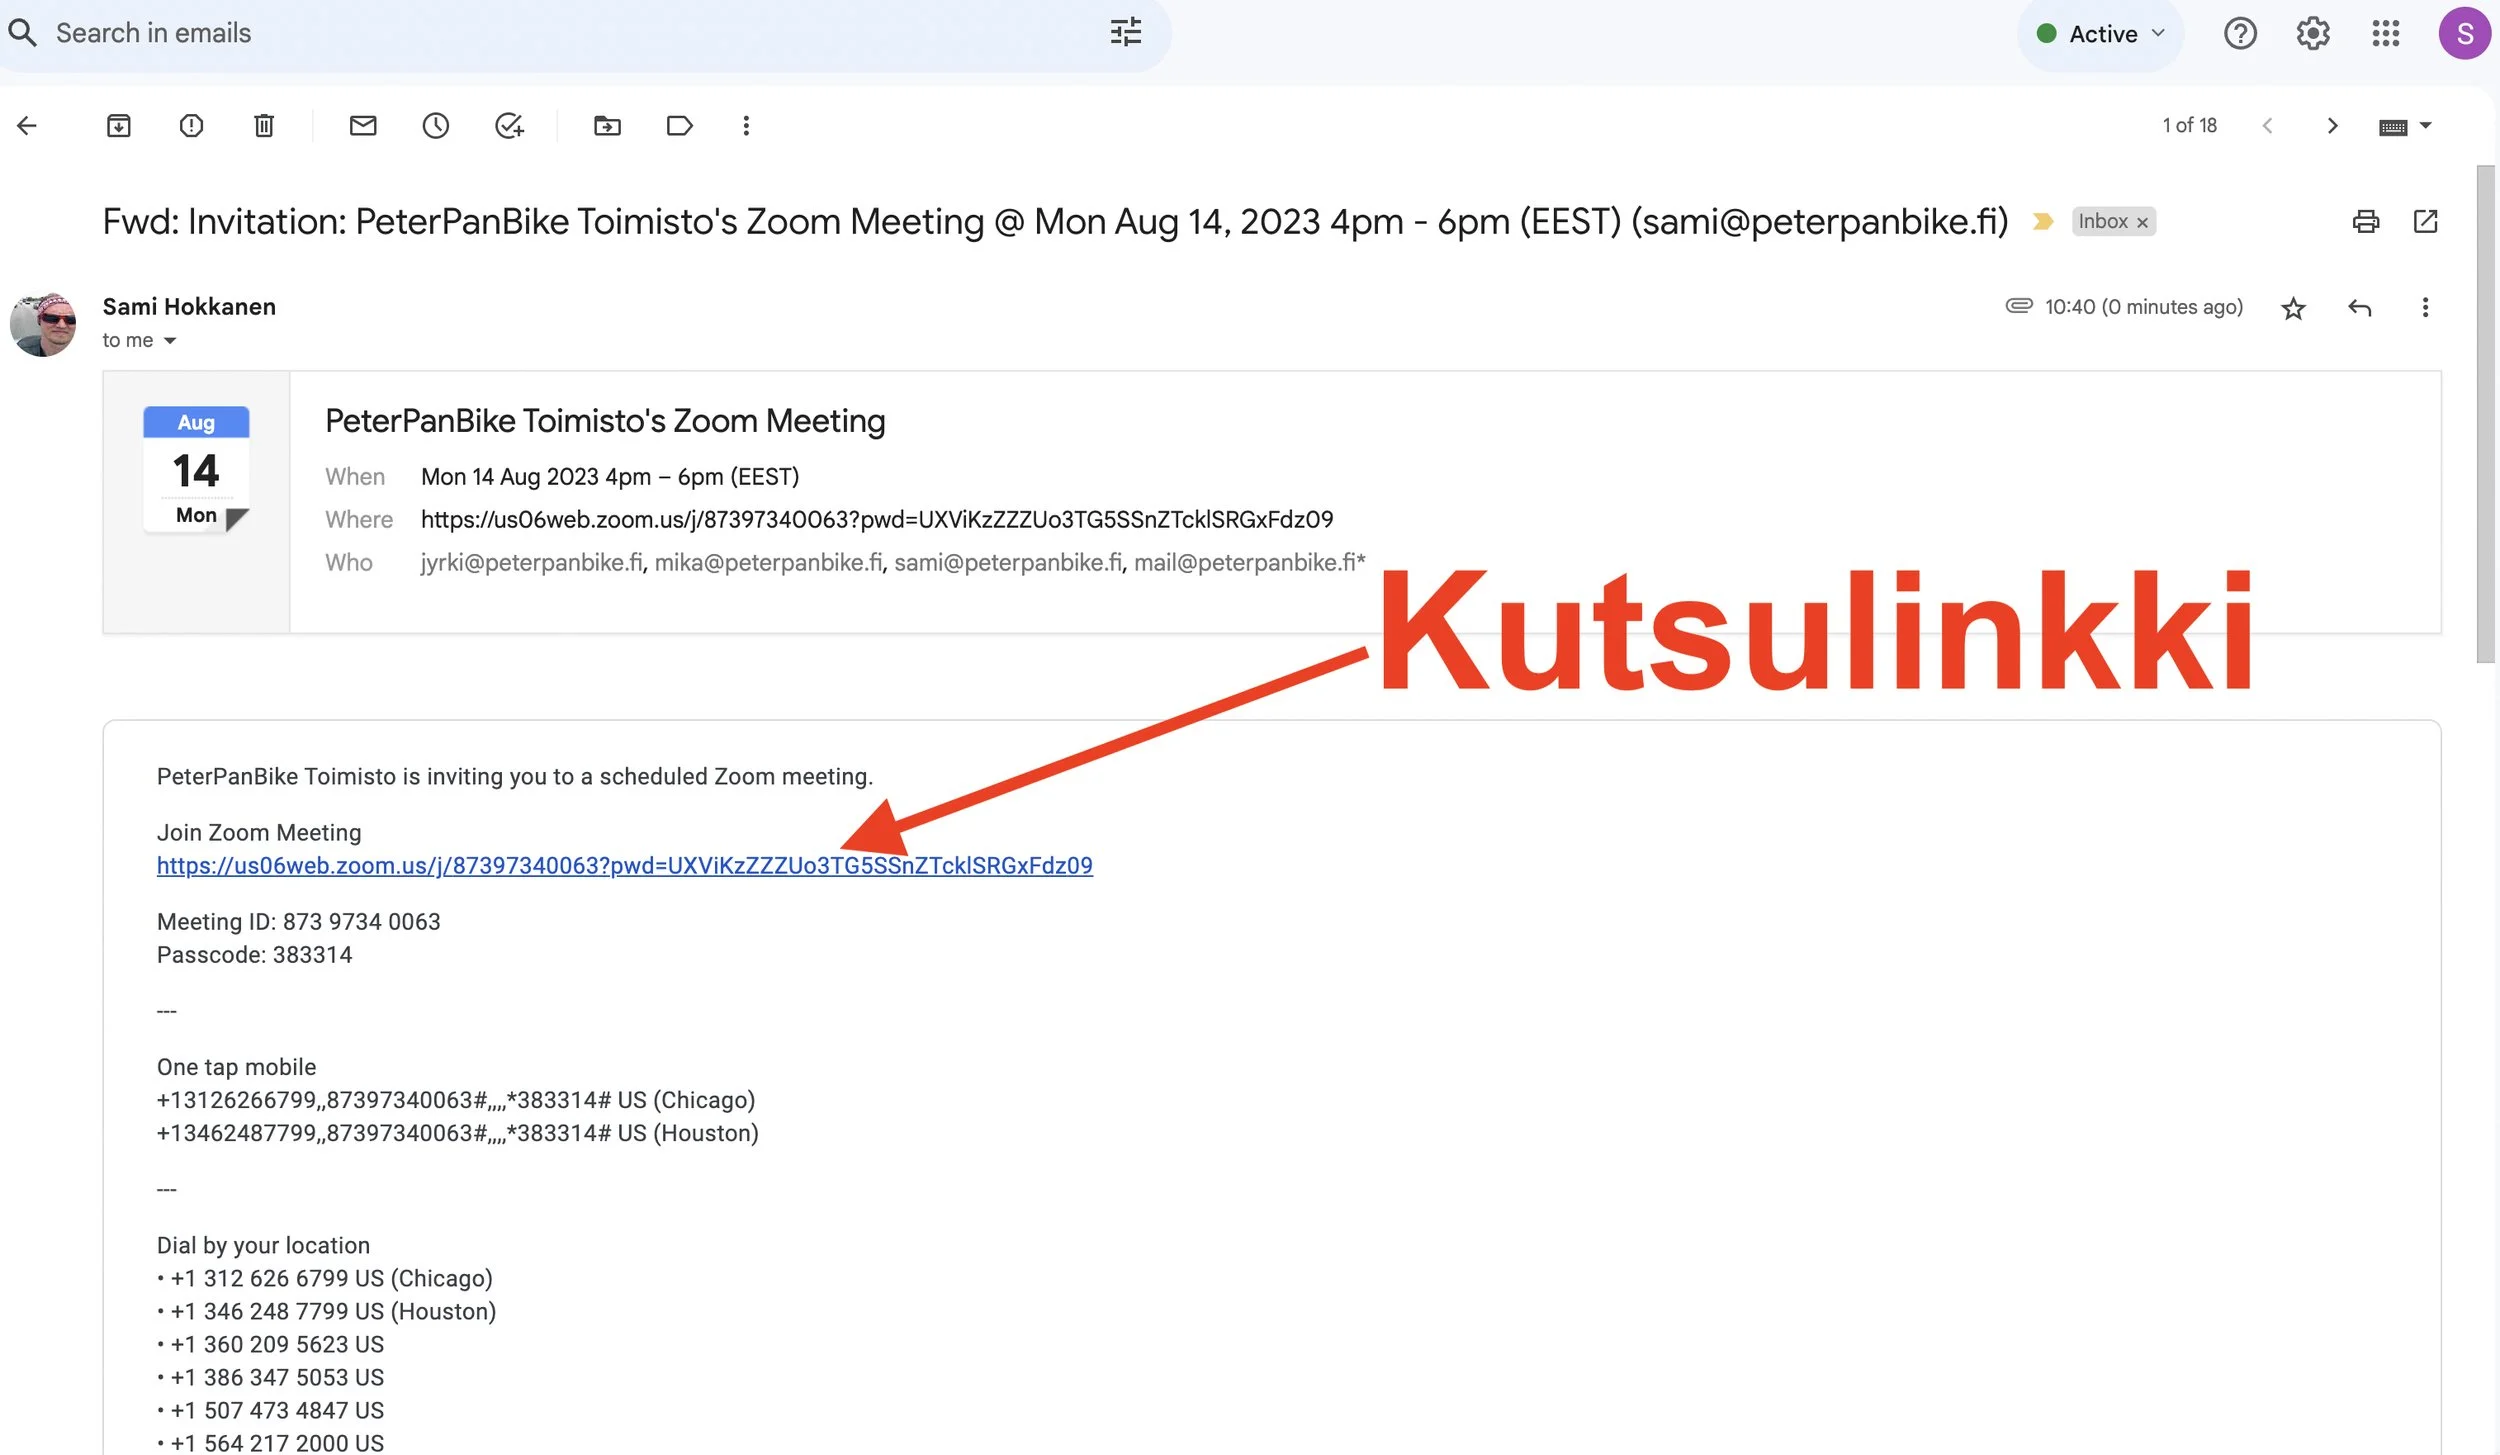This screenshot has width=2500, height=1455.
Task: Open the Active status dropdown
Action: (x=2101, y=34)
